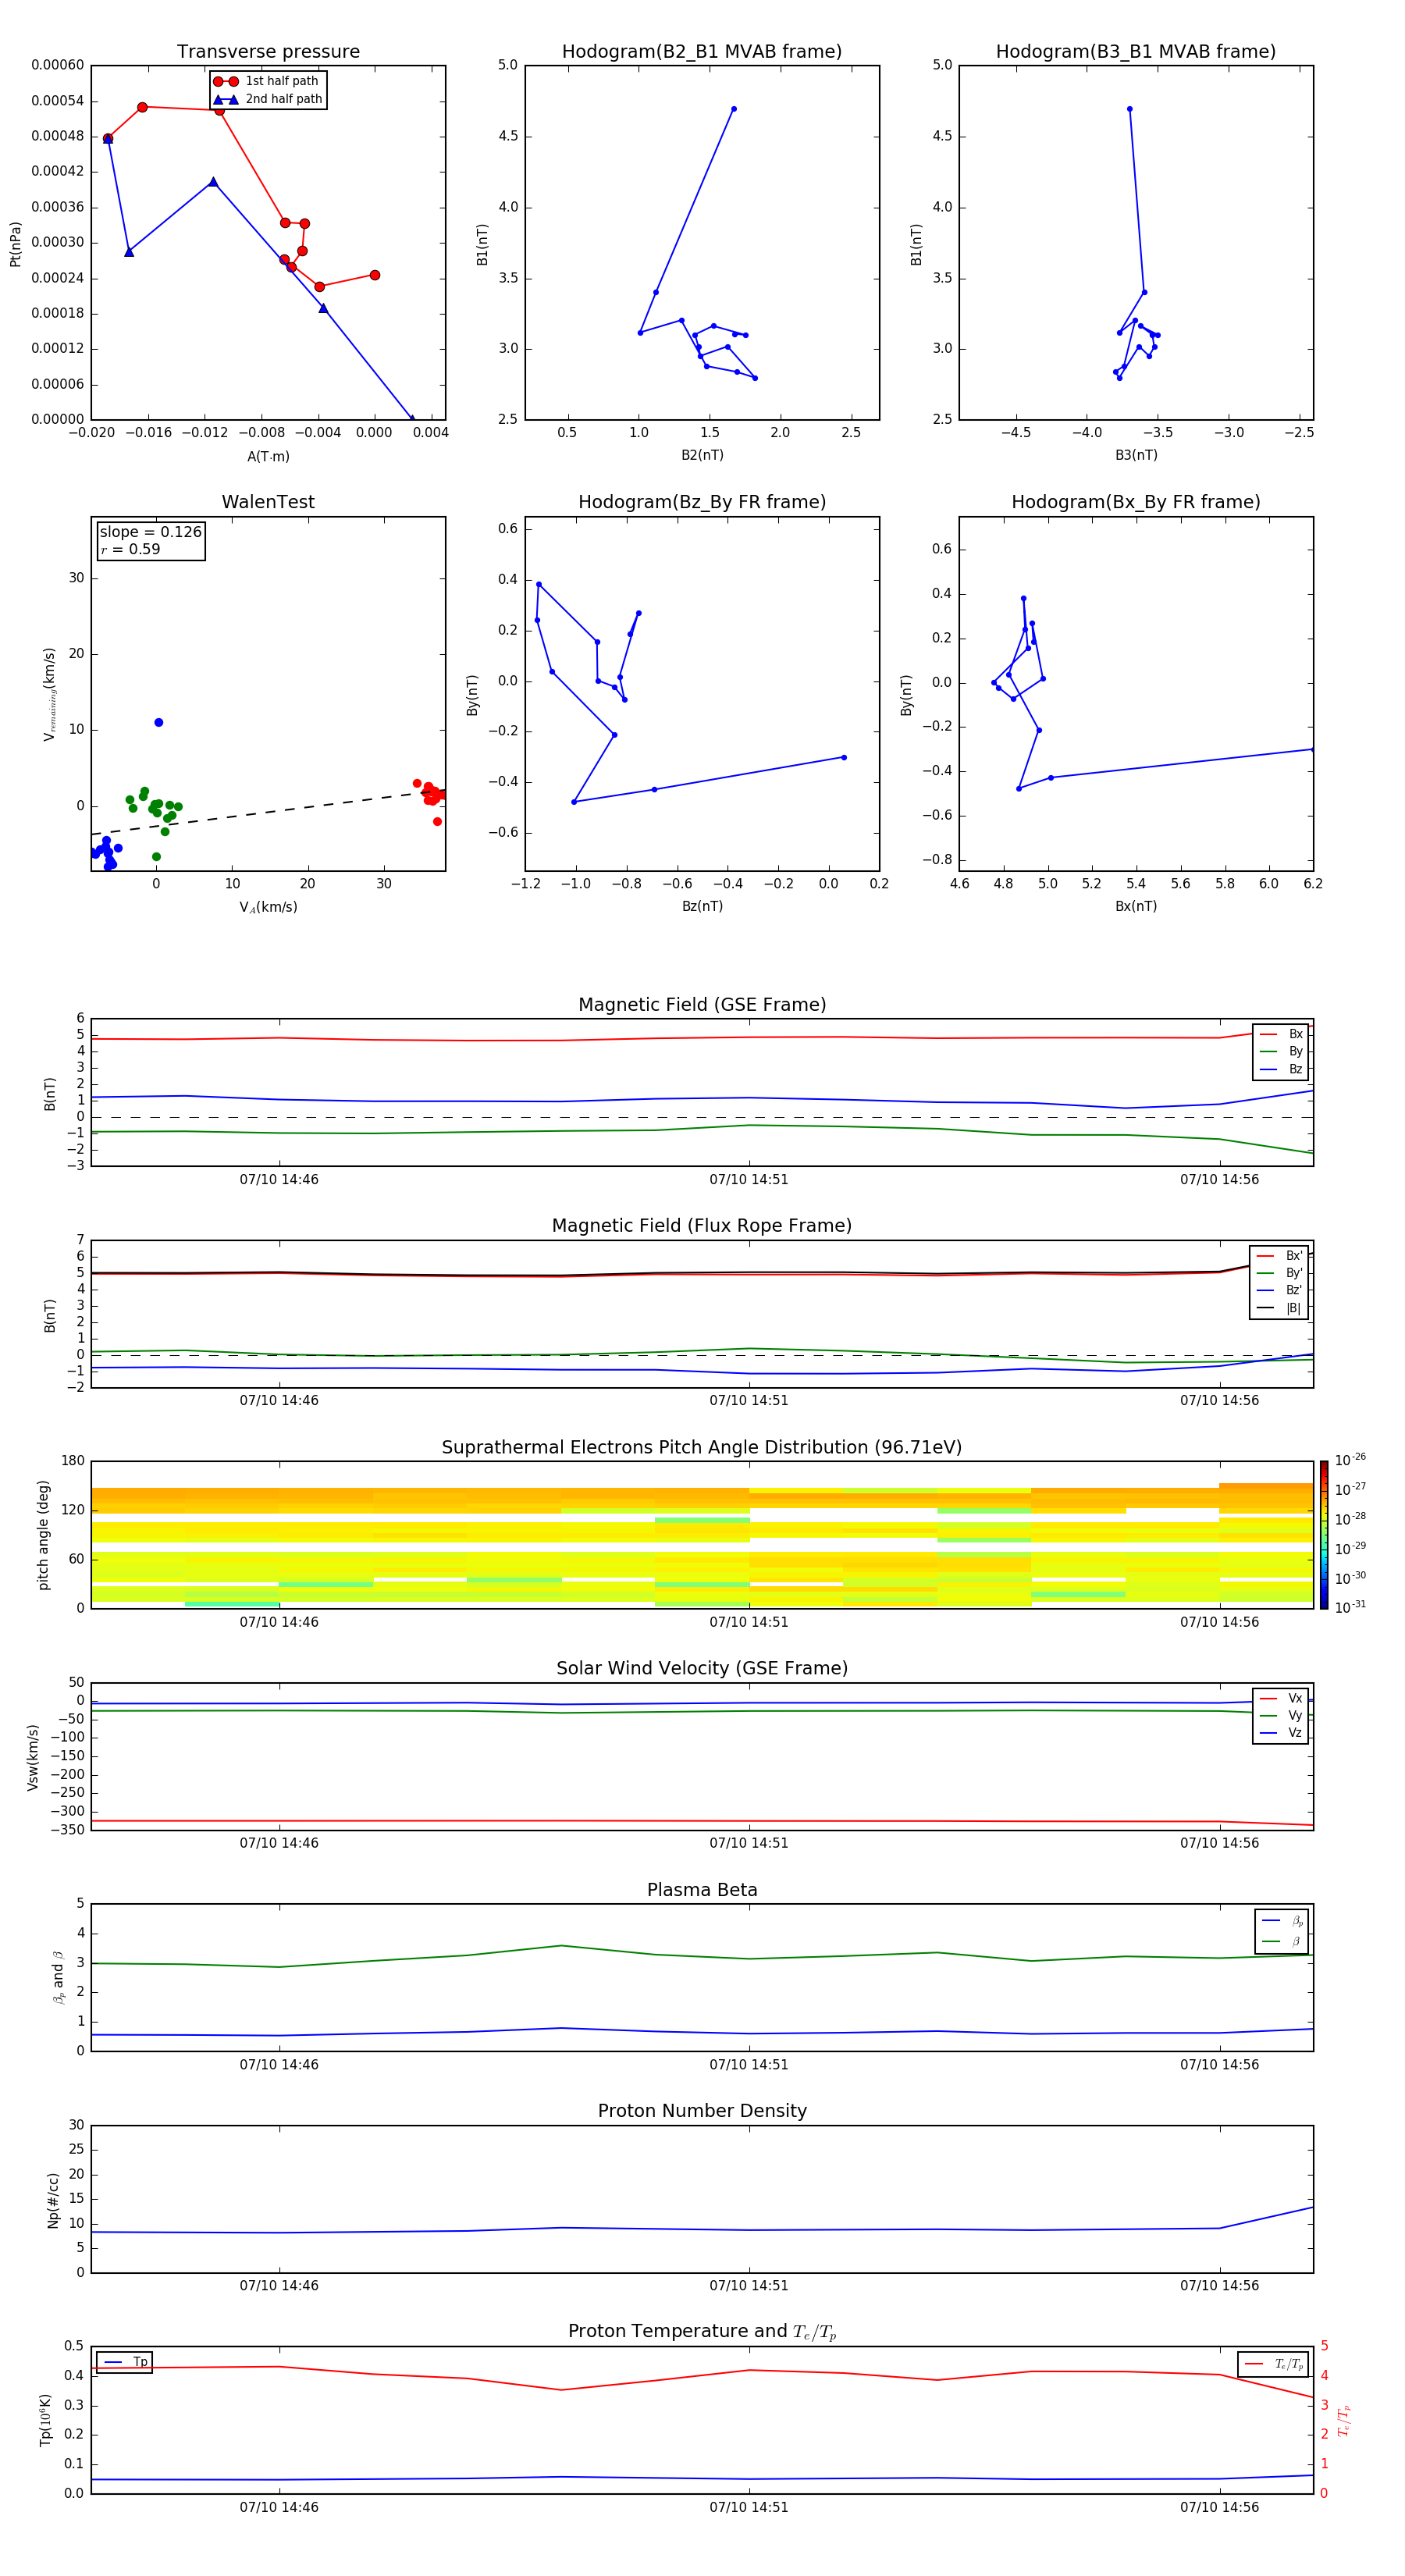Click the 'WalenTest' plot title
This screenshot has height=2576, width=1405.
pos(268,502)
